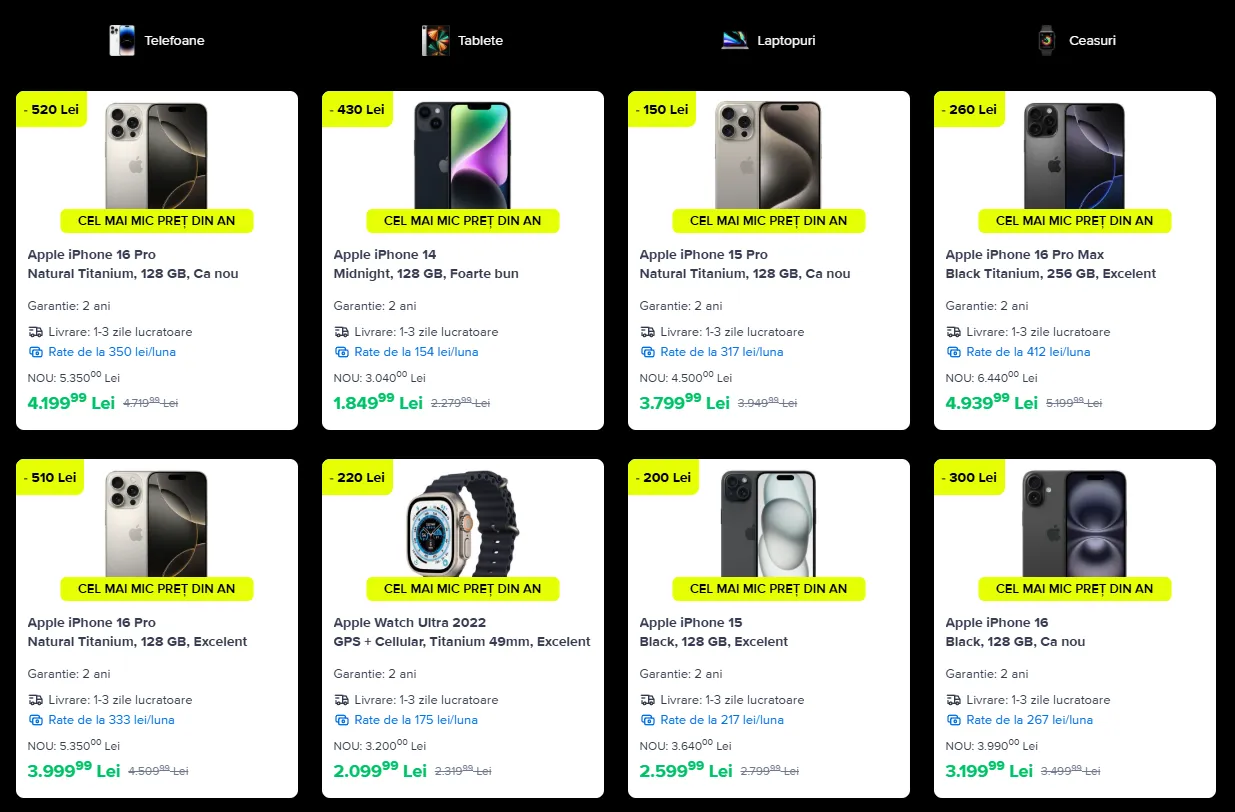Click the Tablete tablet category icon
Screen dimensions: 1235x812
coord(435,41)
